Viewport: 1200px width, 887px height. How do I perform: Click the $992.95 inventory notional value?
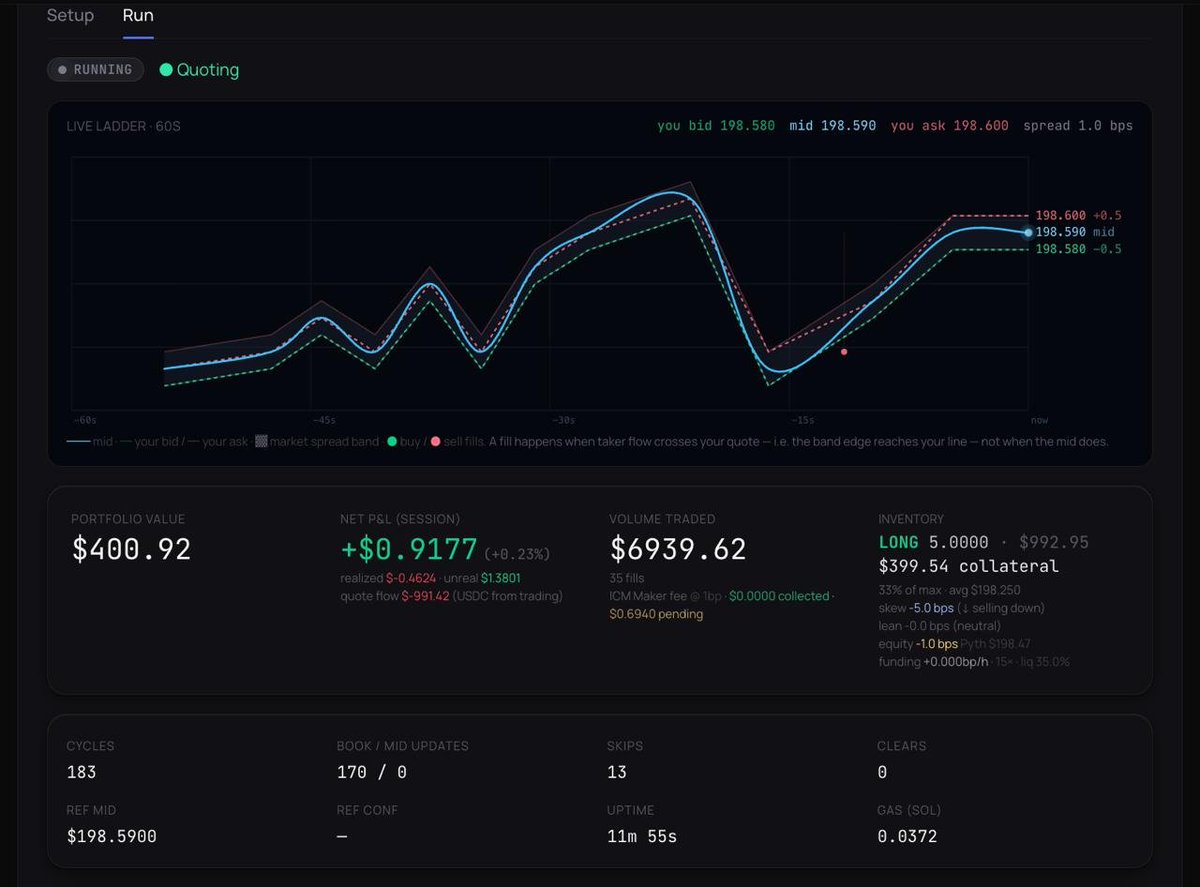(1054, 542)
